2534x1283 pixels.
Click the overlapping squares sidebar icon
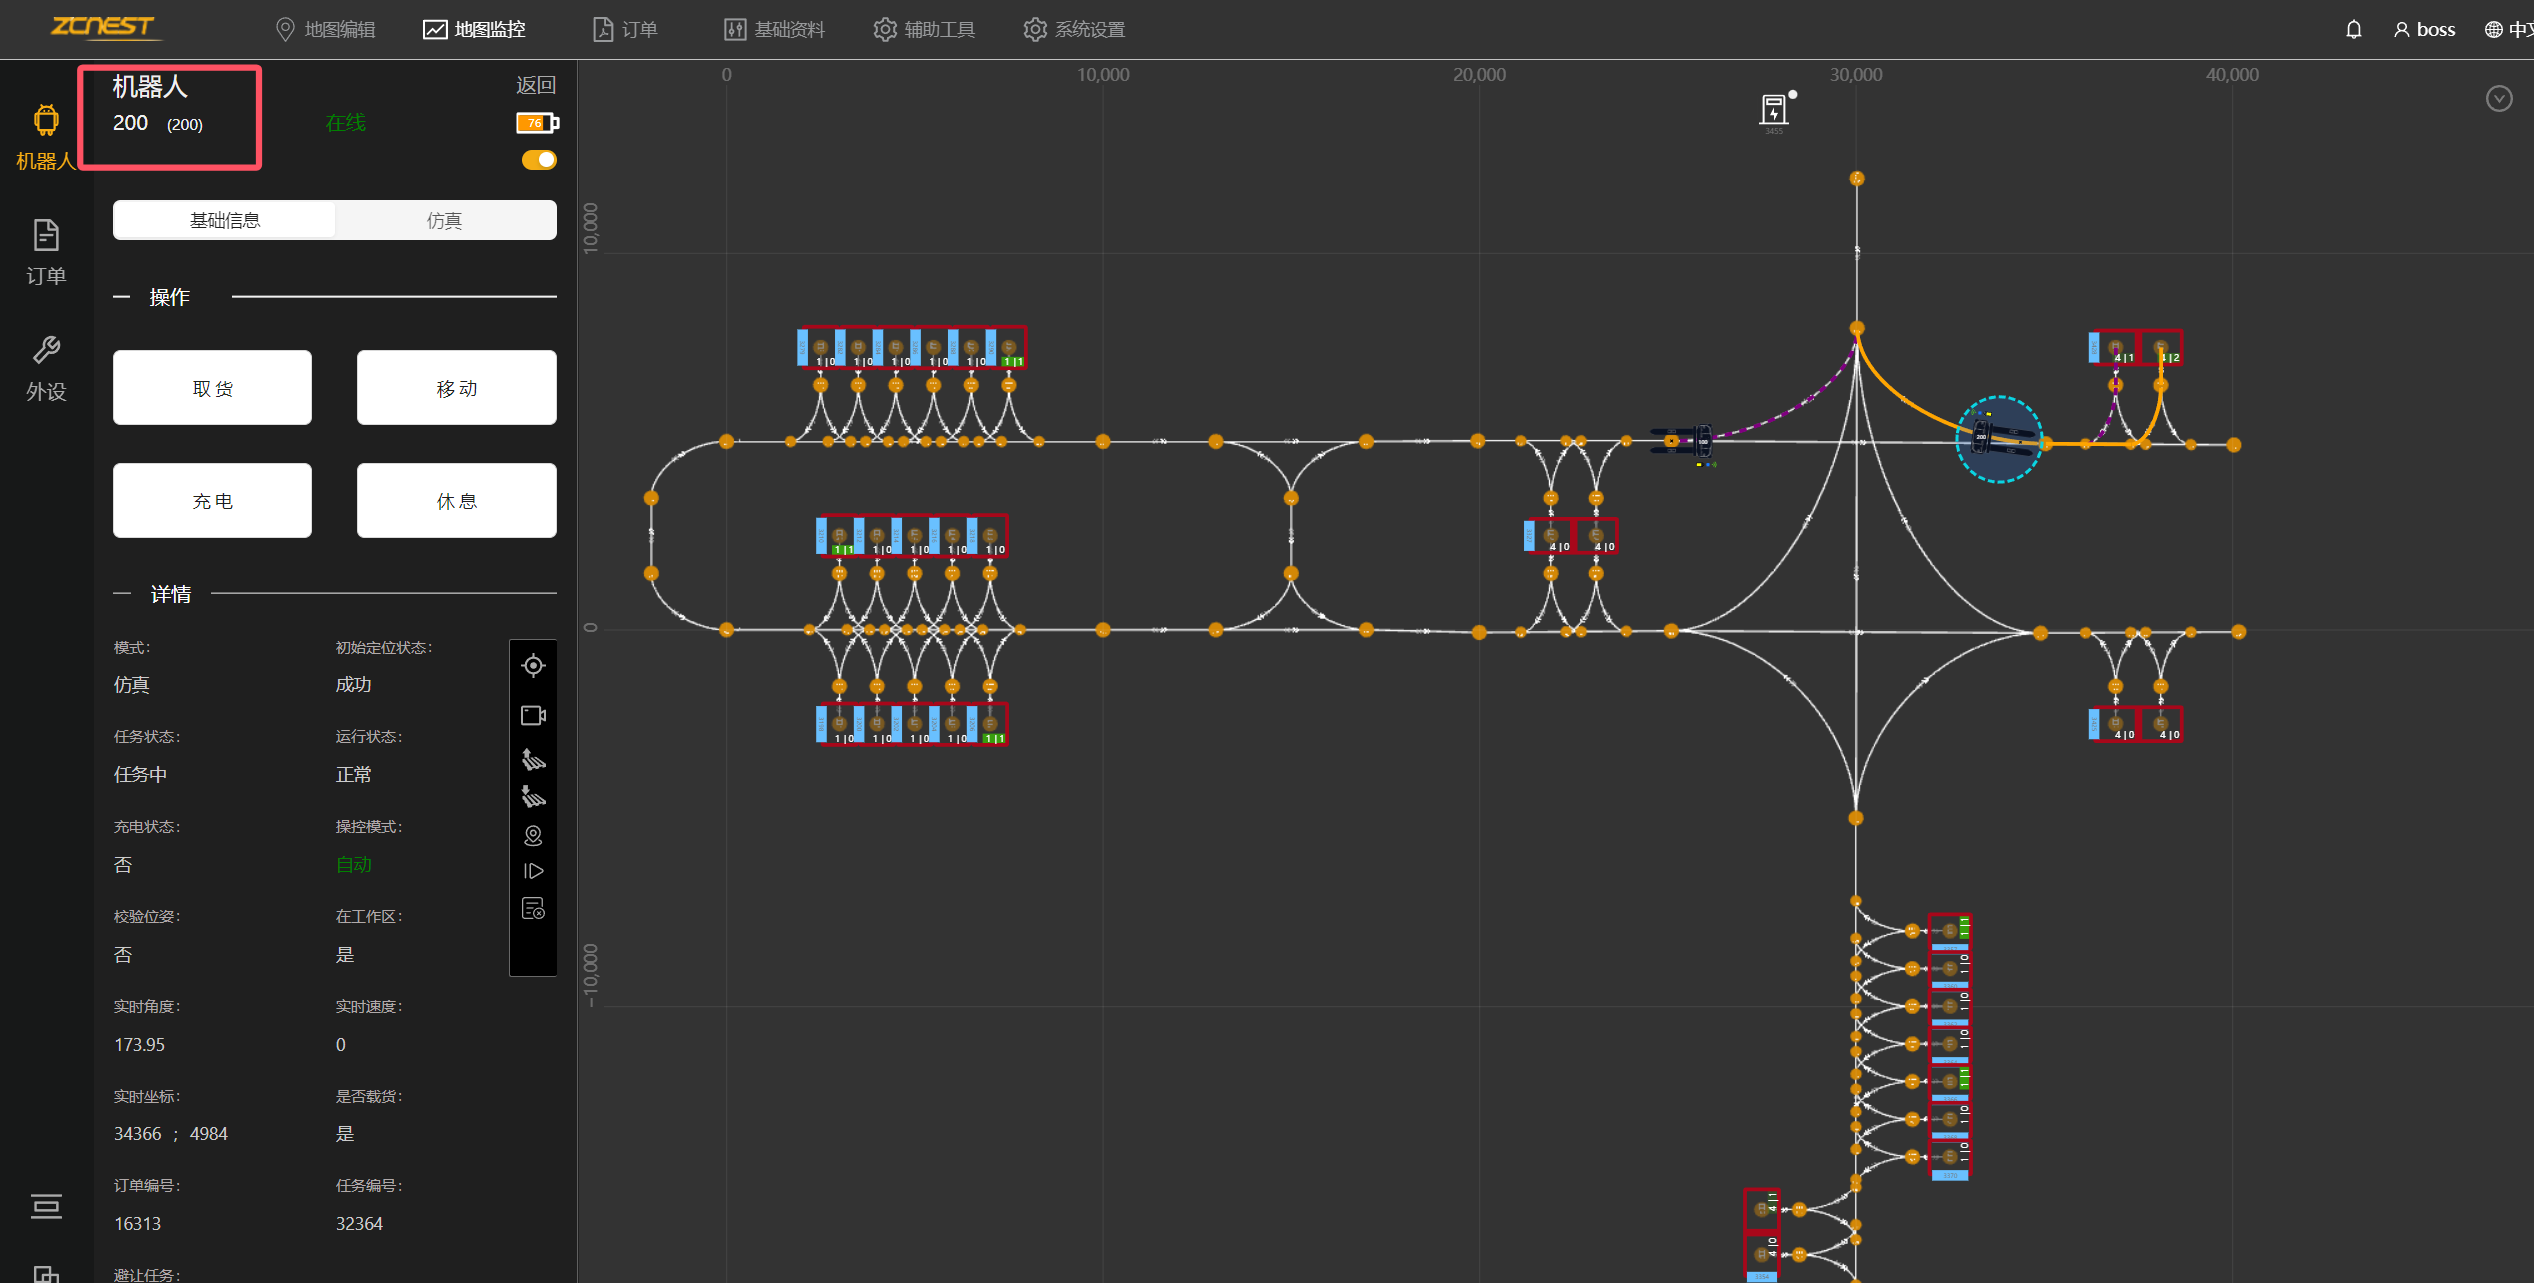(46, 1274)
